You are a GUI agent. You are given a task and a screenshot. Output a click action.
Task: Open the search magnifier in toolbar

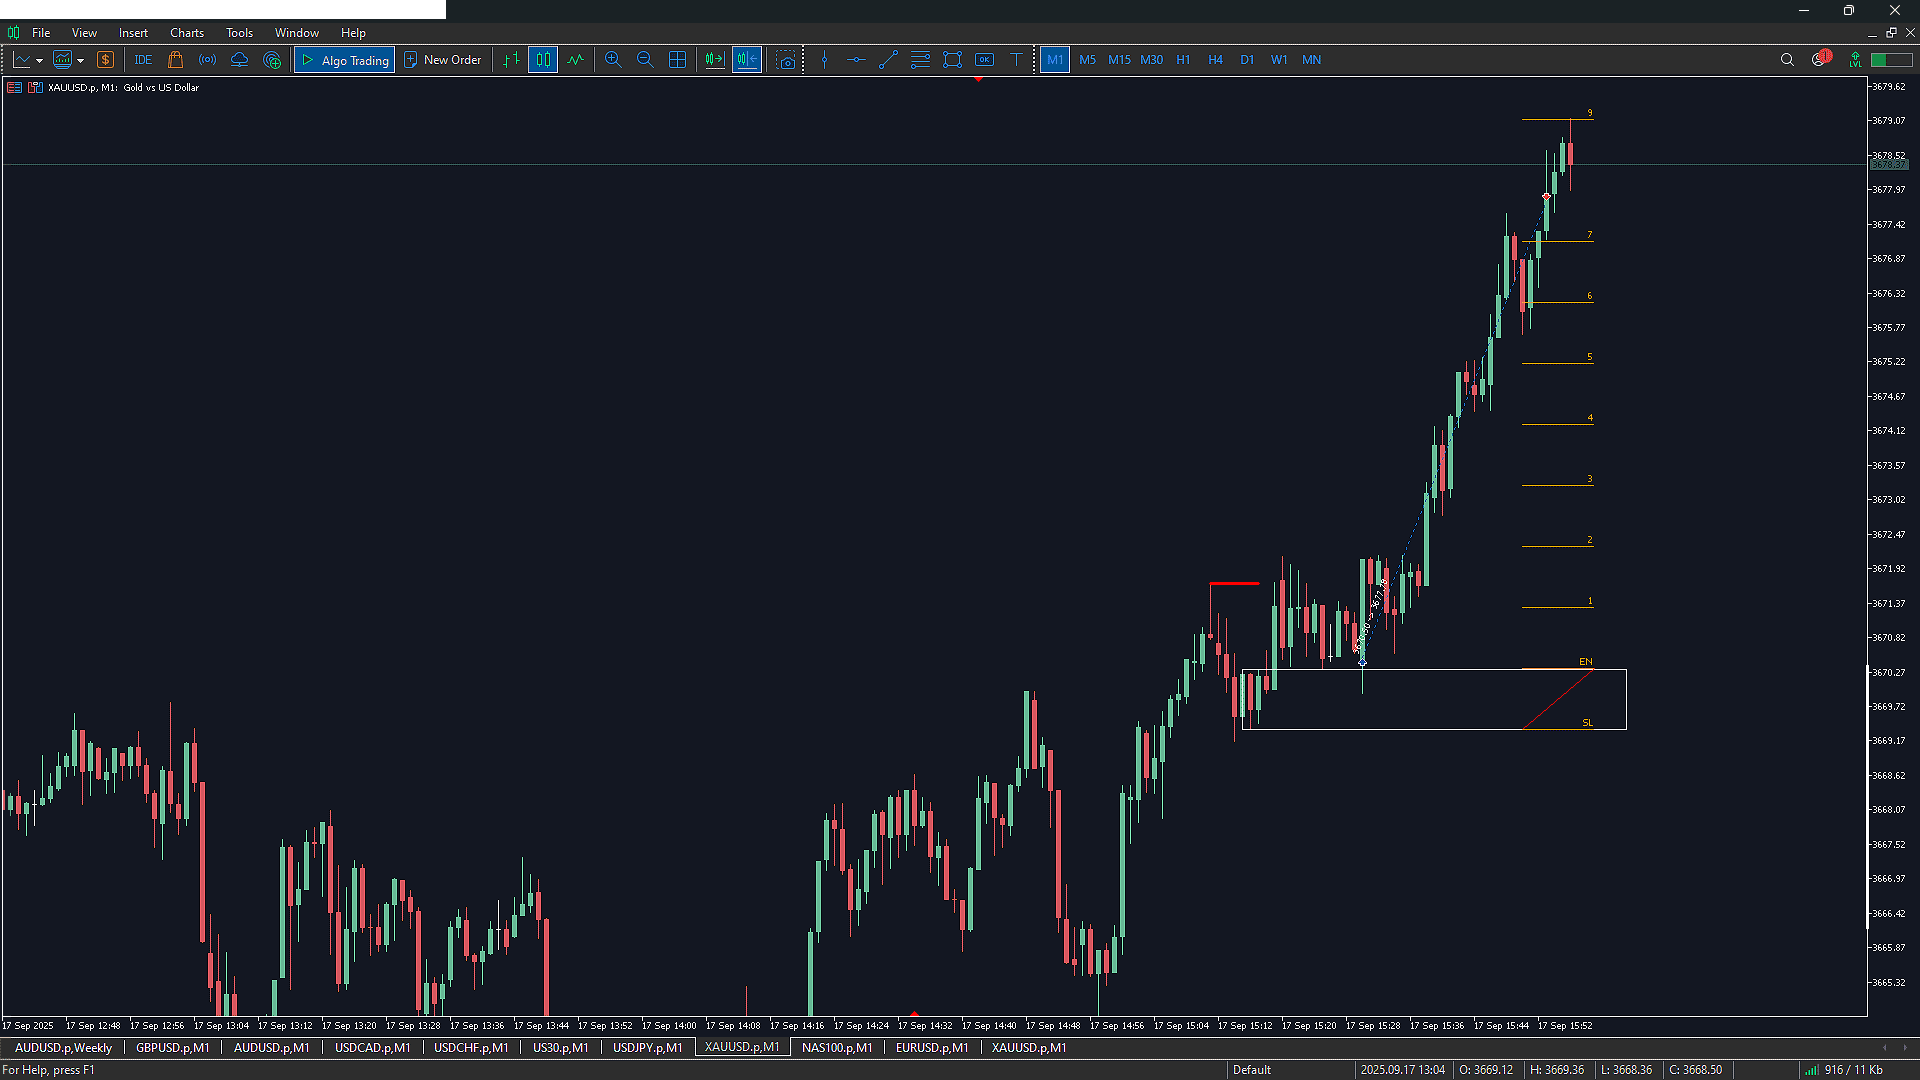click(x=1787, y=60)
